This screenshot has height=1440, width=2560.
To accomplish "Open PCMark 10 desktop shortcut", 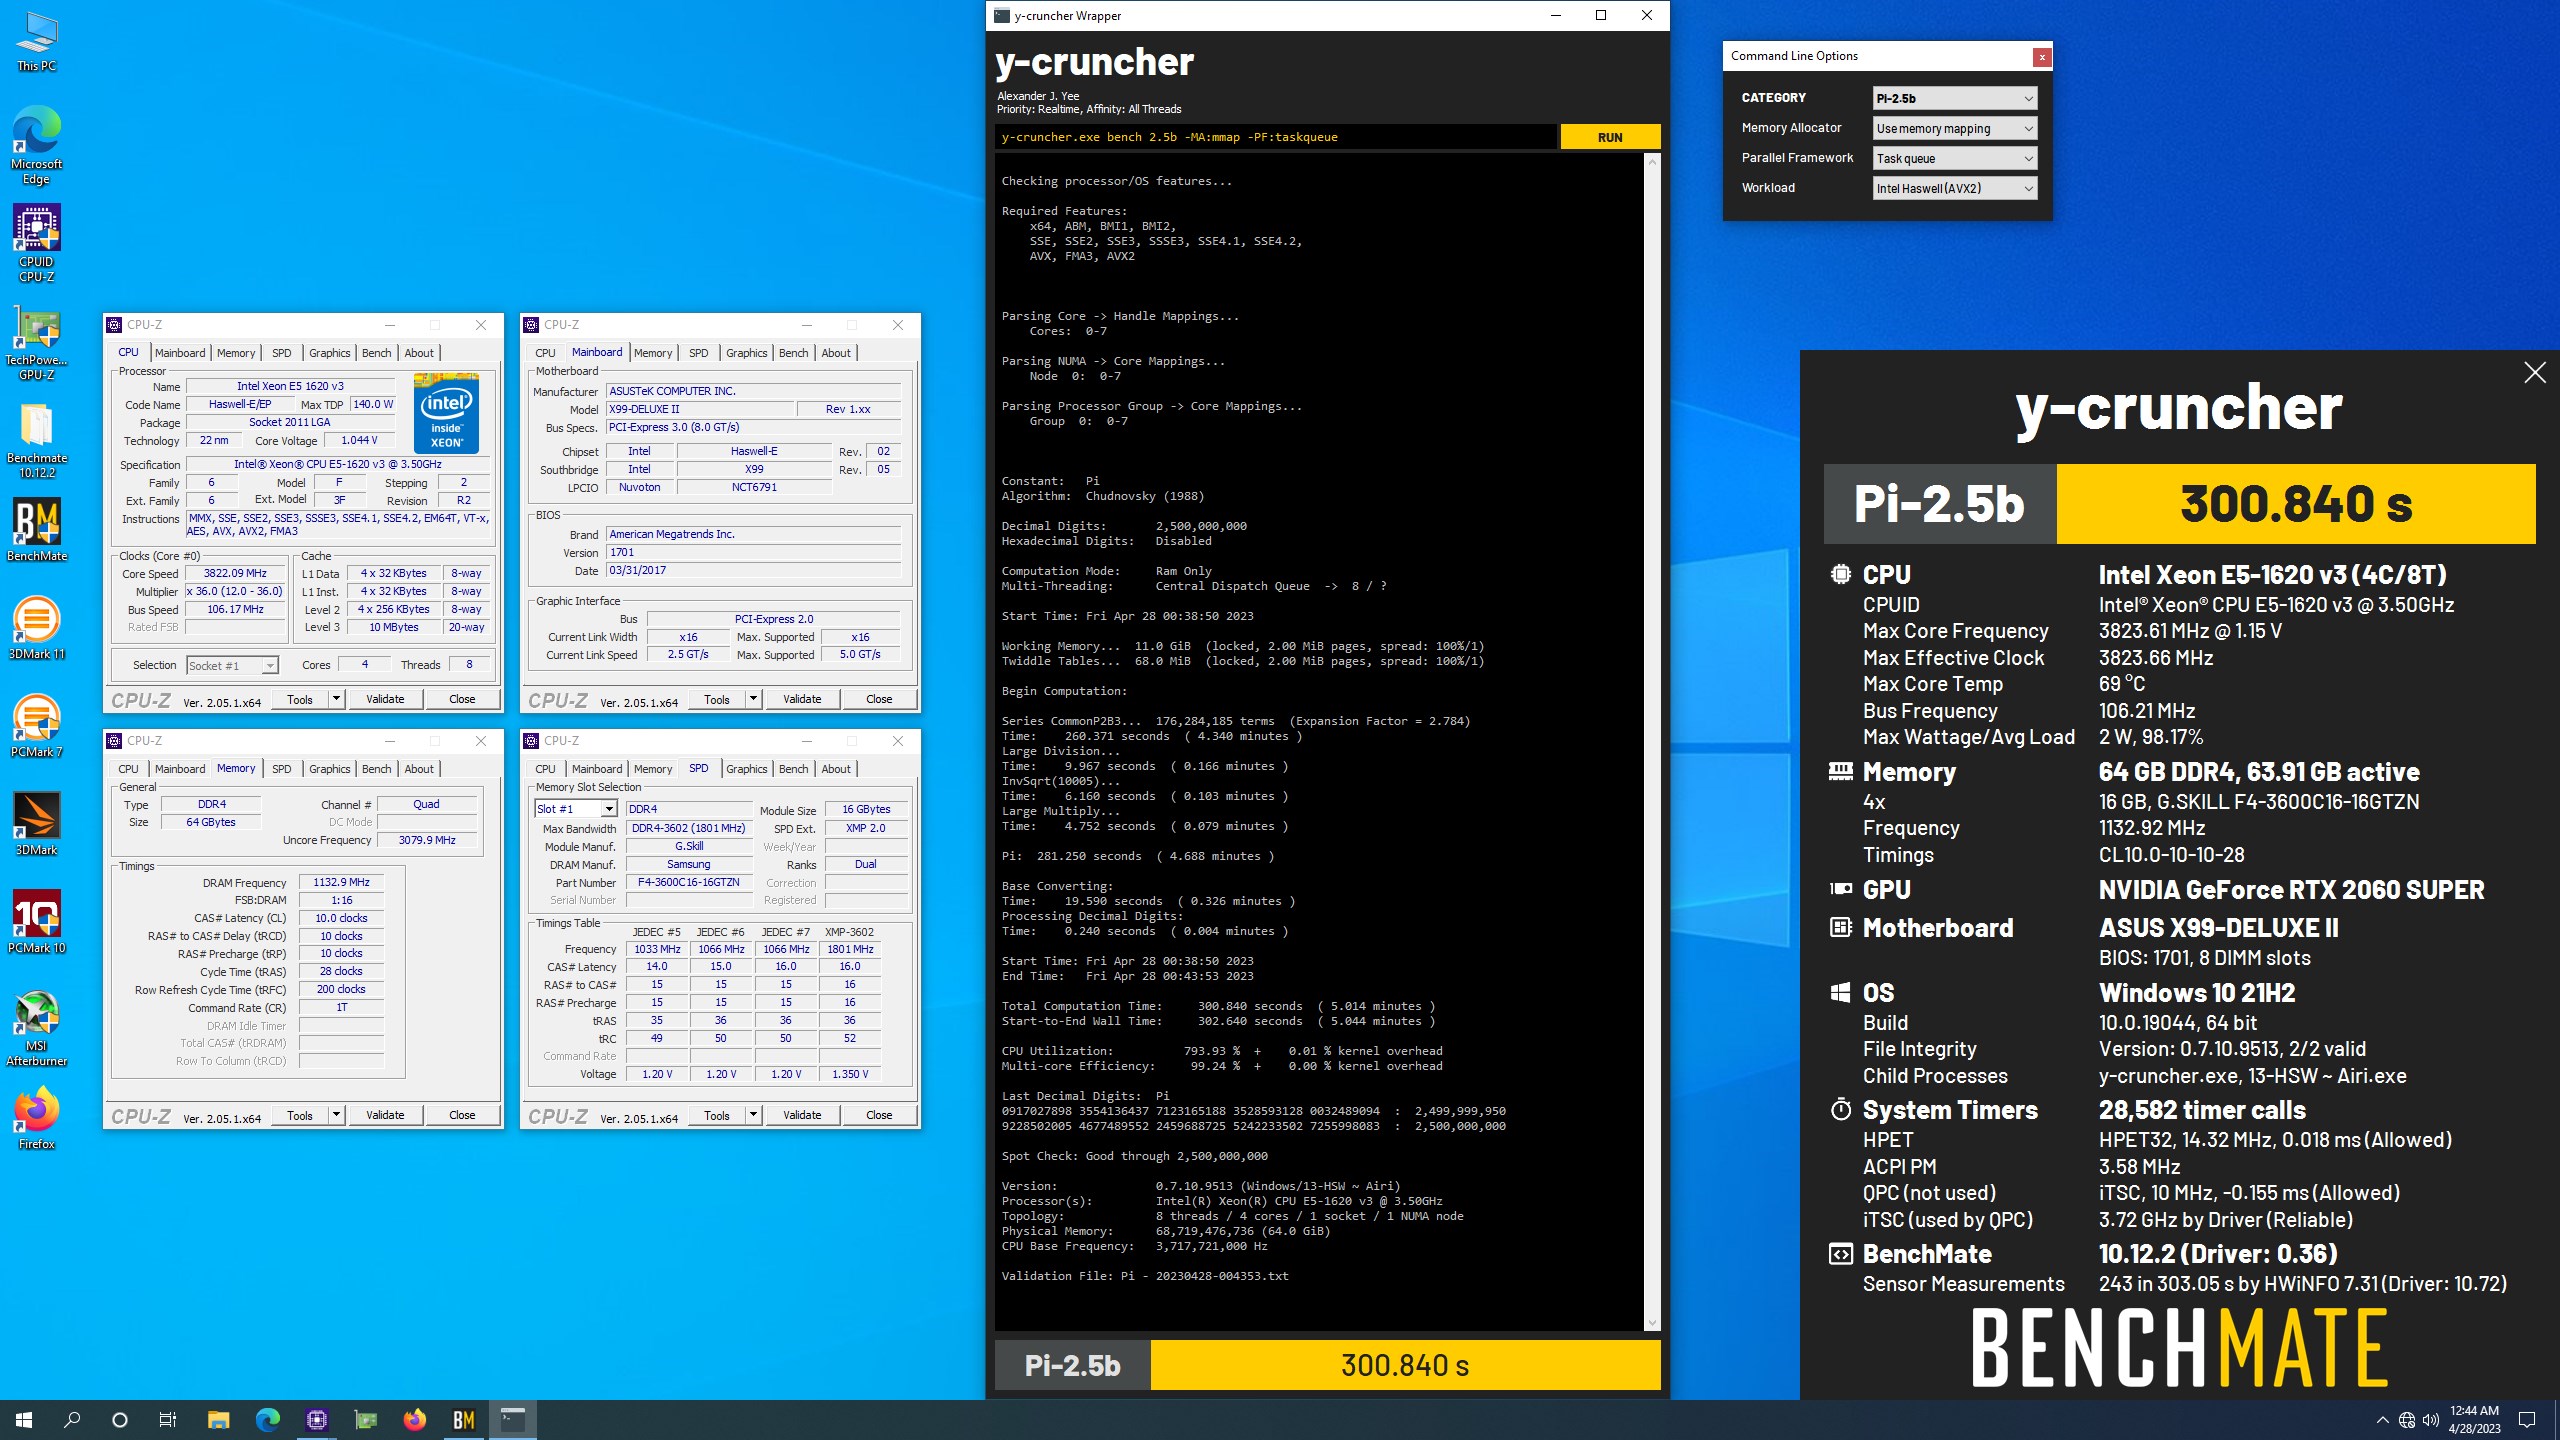I will point(37,922).
